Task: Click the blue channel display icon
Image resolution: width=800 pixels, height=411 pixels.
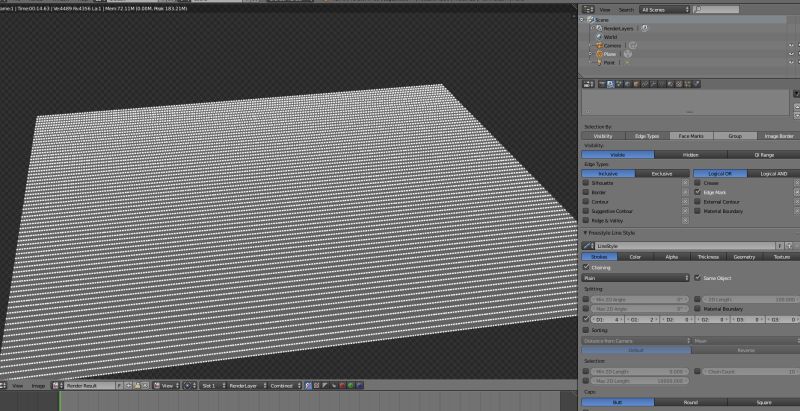Action: point(360,386)
